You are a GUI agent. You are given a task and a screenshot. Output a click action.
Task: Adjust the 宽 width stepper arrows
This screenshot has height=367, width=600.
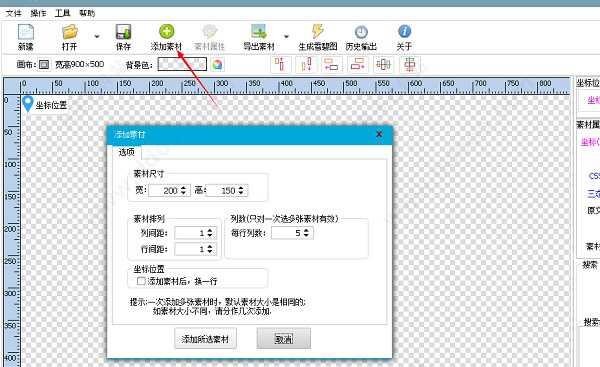pos(183,190)
